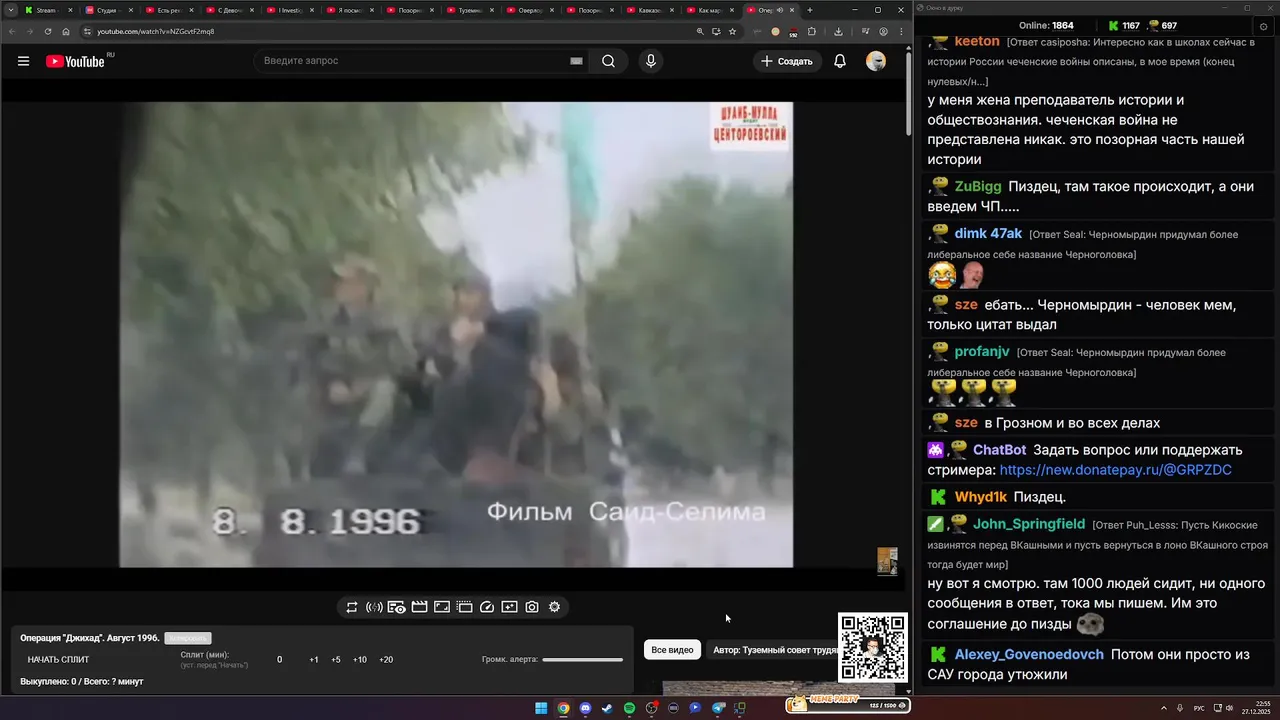Toggle cinema mode icon in player toolbar
Image resolution: width=1280 pixels, height=720 pixels.
(x=464, y=607)
